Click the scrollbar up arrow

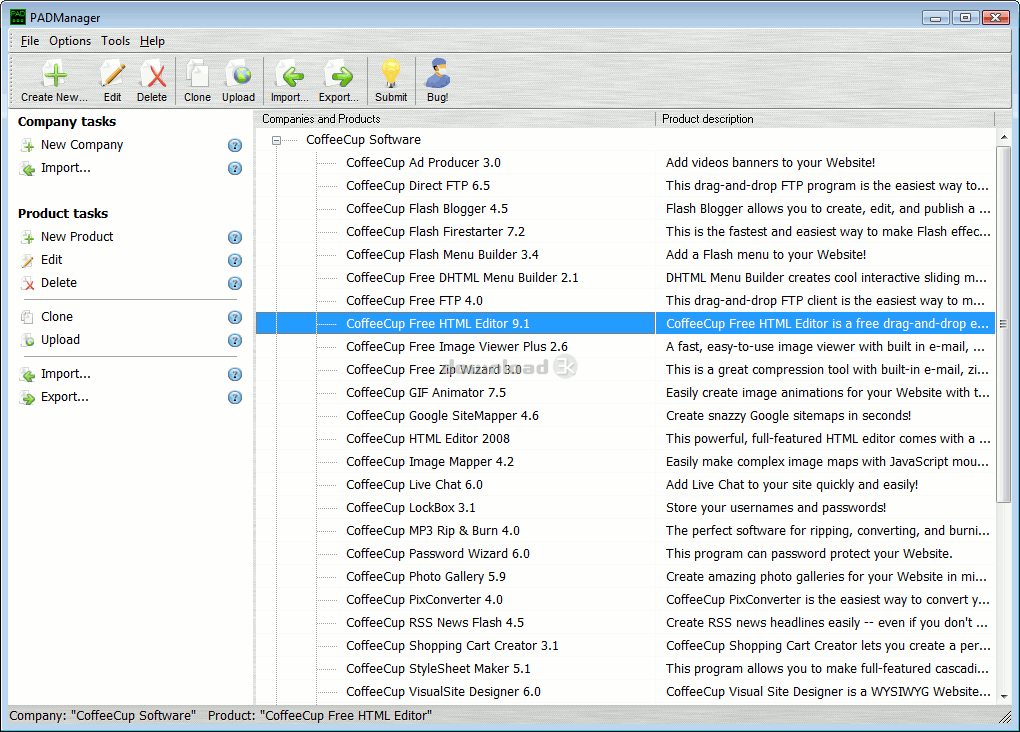(x=1004, y=137)
